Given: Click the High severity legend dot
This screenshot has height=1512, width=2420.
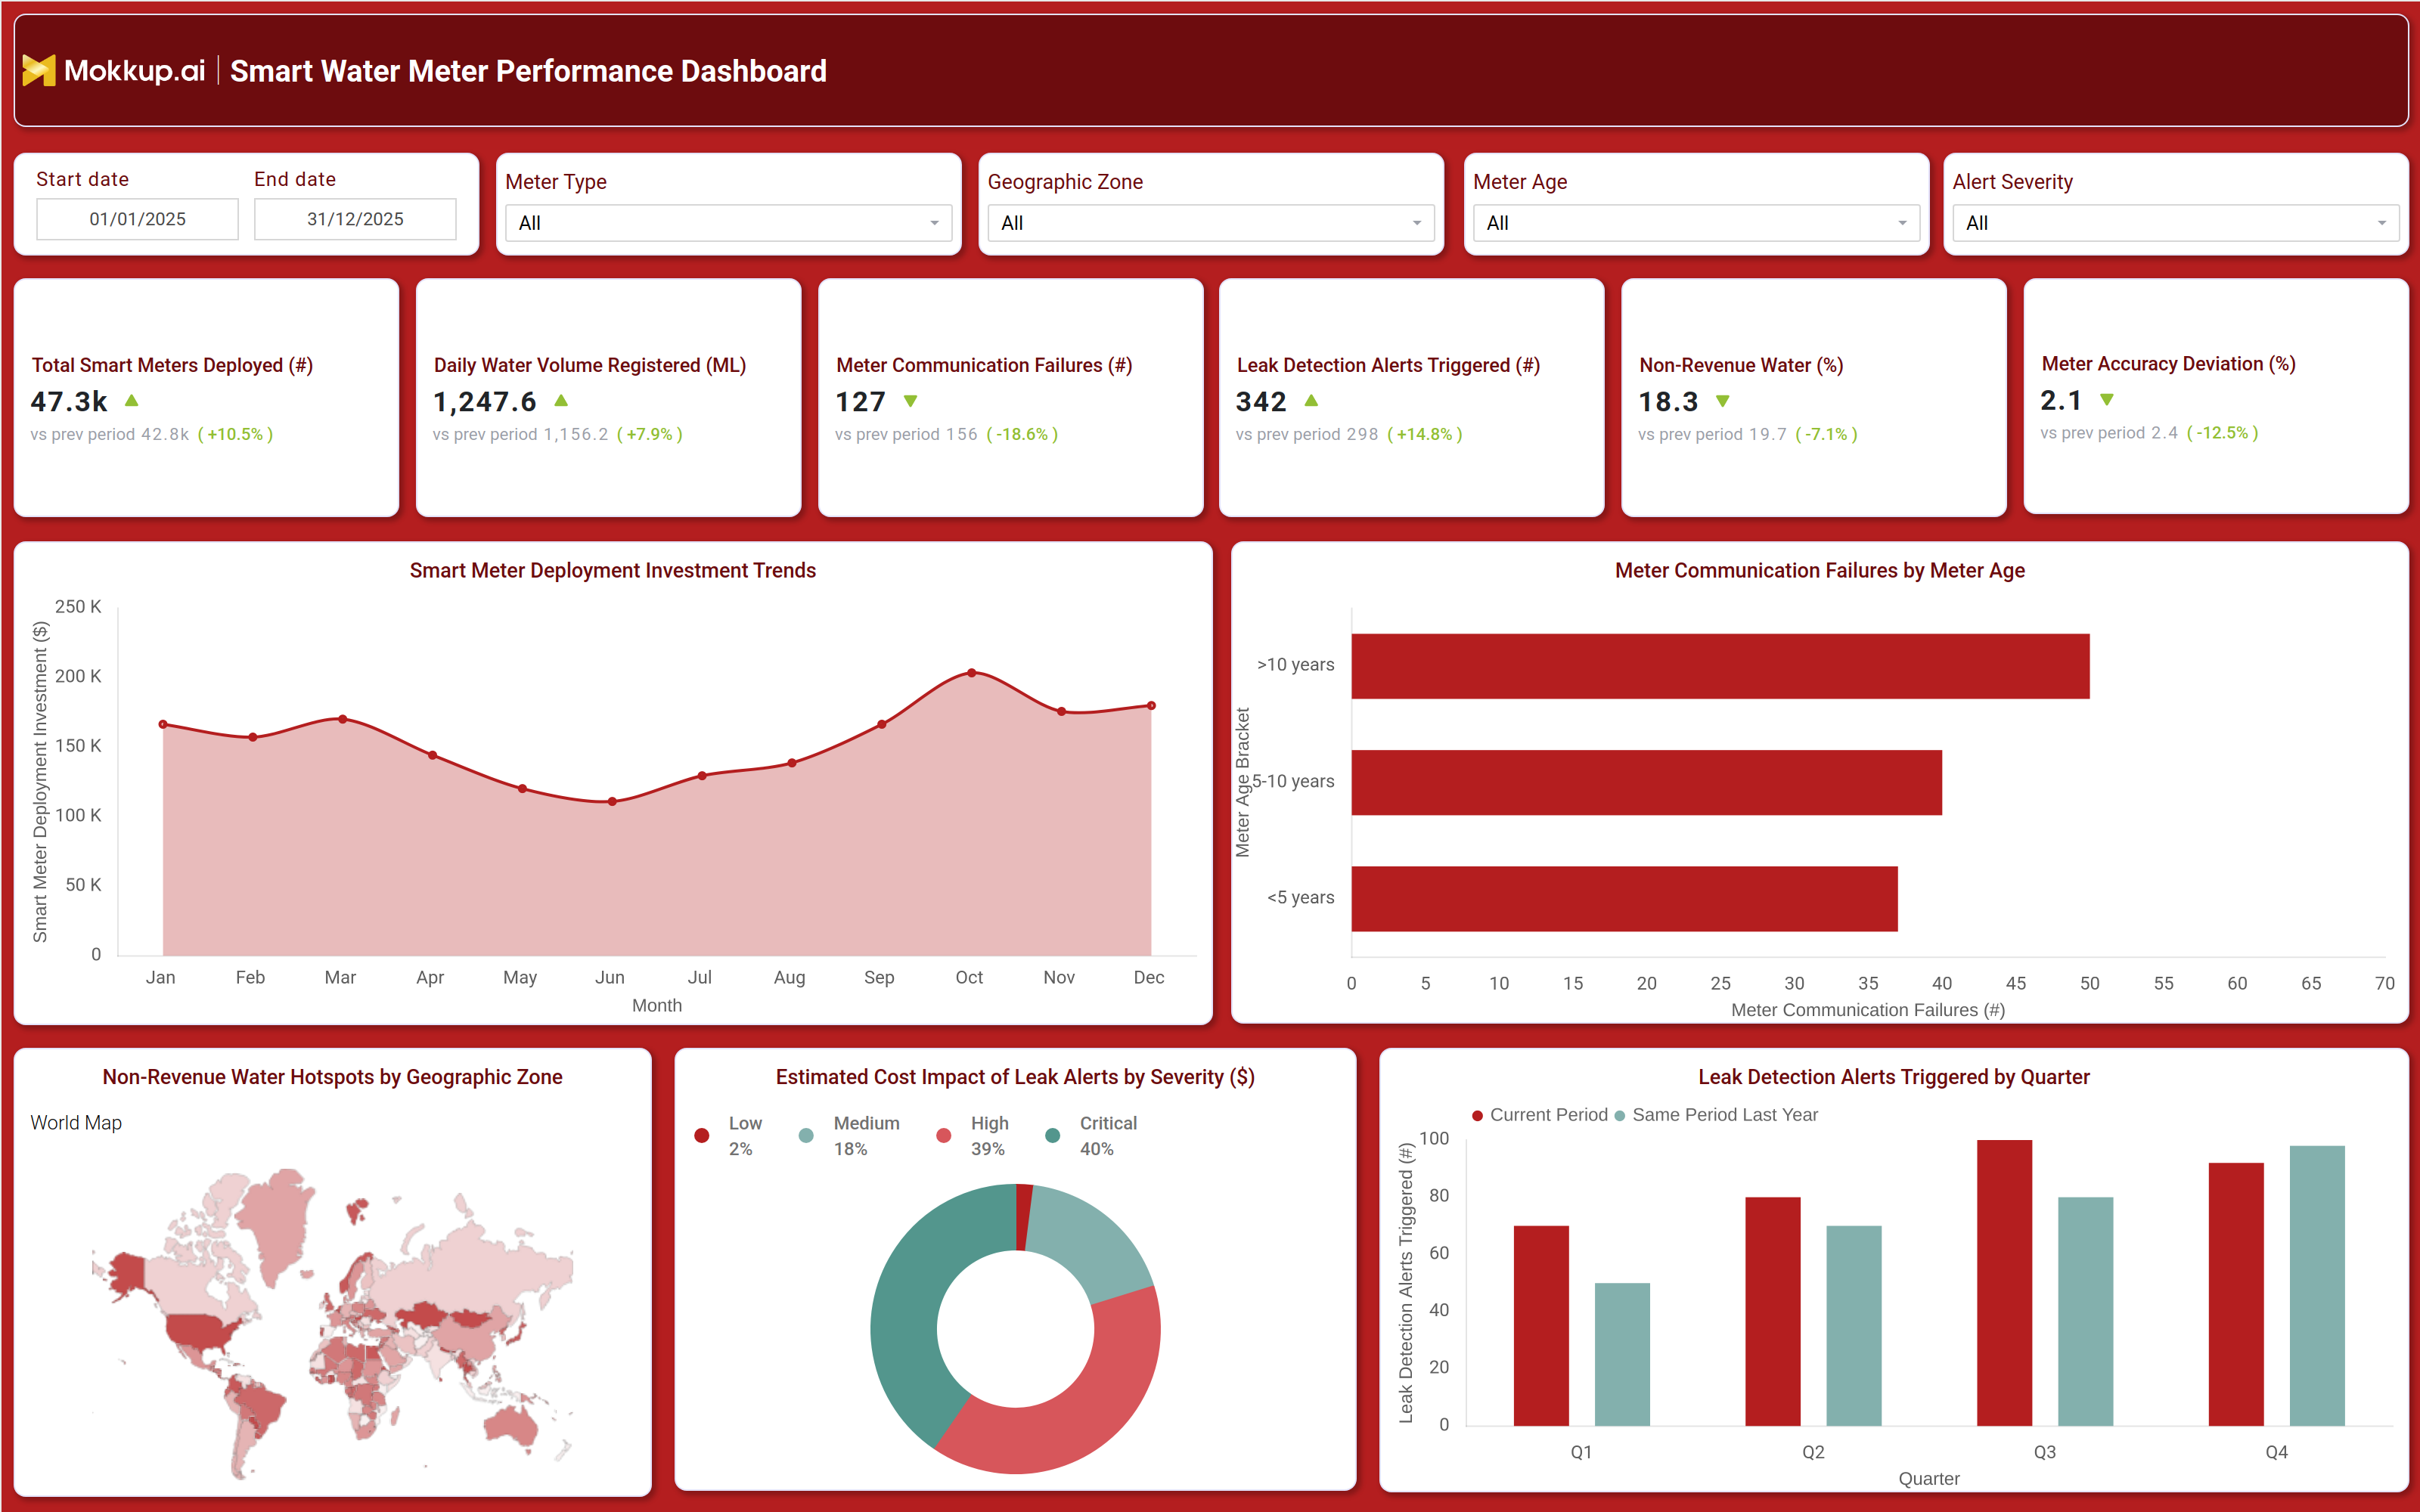Looking at the screenshot, I should tap(943, 1136).
